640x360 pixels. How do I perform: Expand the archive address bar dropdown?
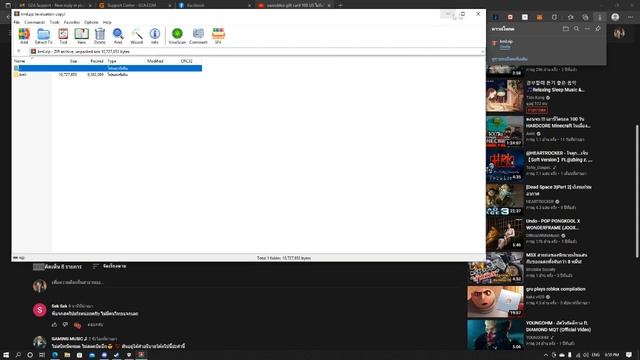[482, 52]
